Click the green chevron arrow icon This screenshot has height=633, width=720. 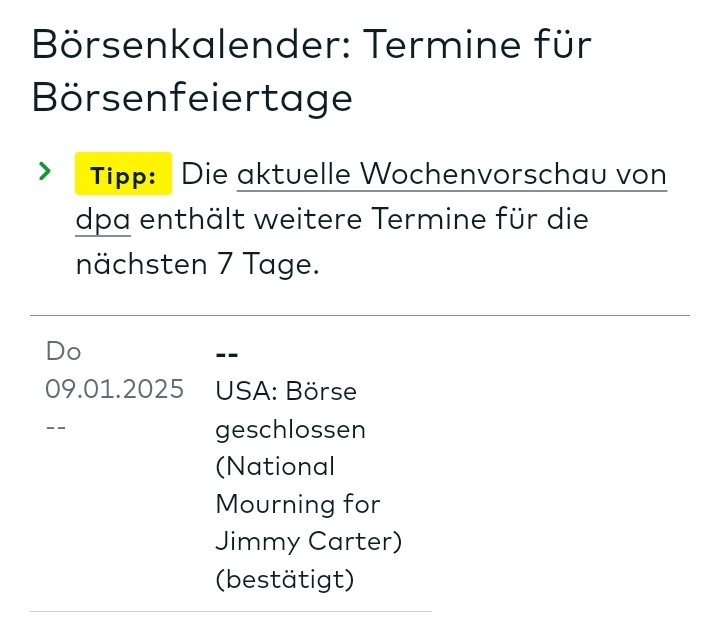44,171
